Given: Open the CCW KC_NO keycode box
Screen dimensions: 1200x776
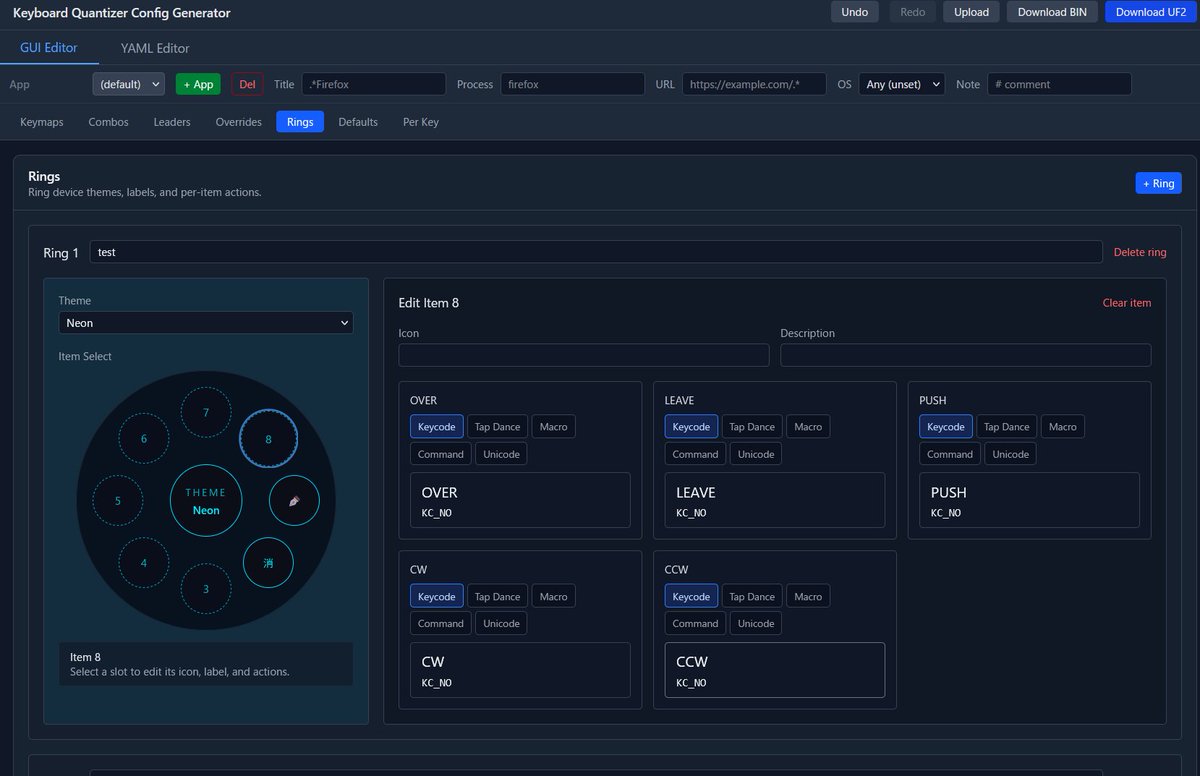Looking at the screenshot, I should point(775,670).
